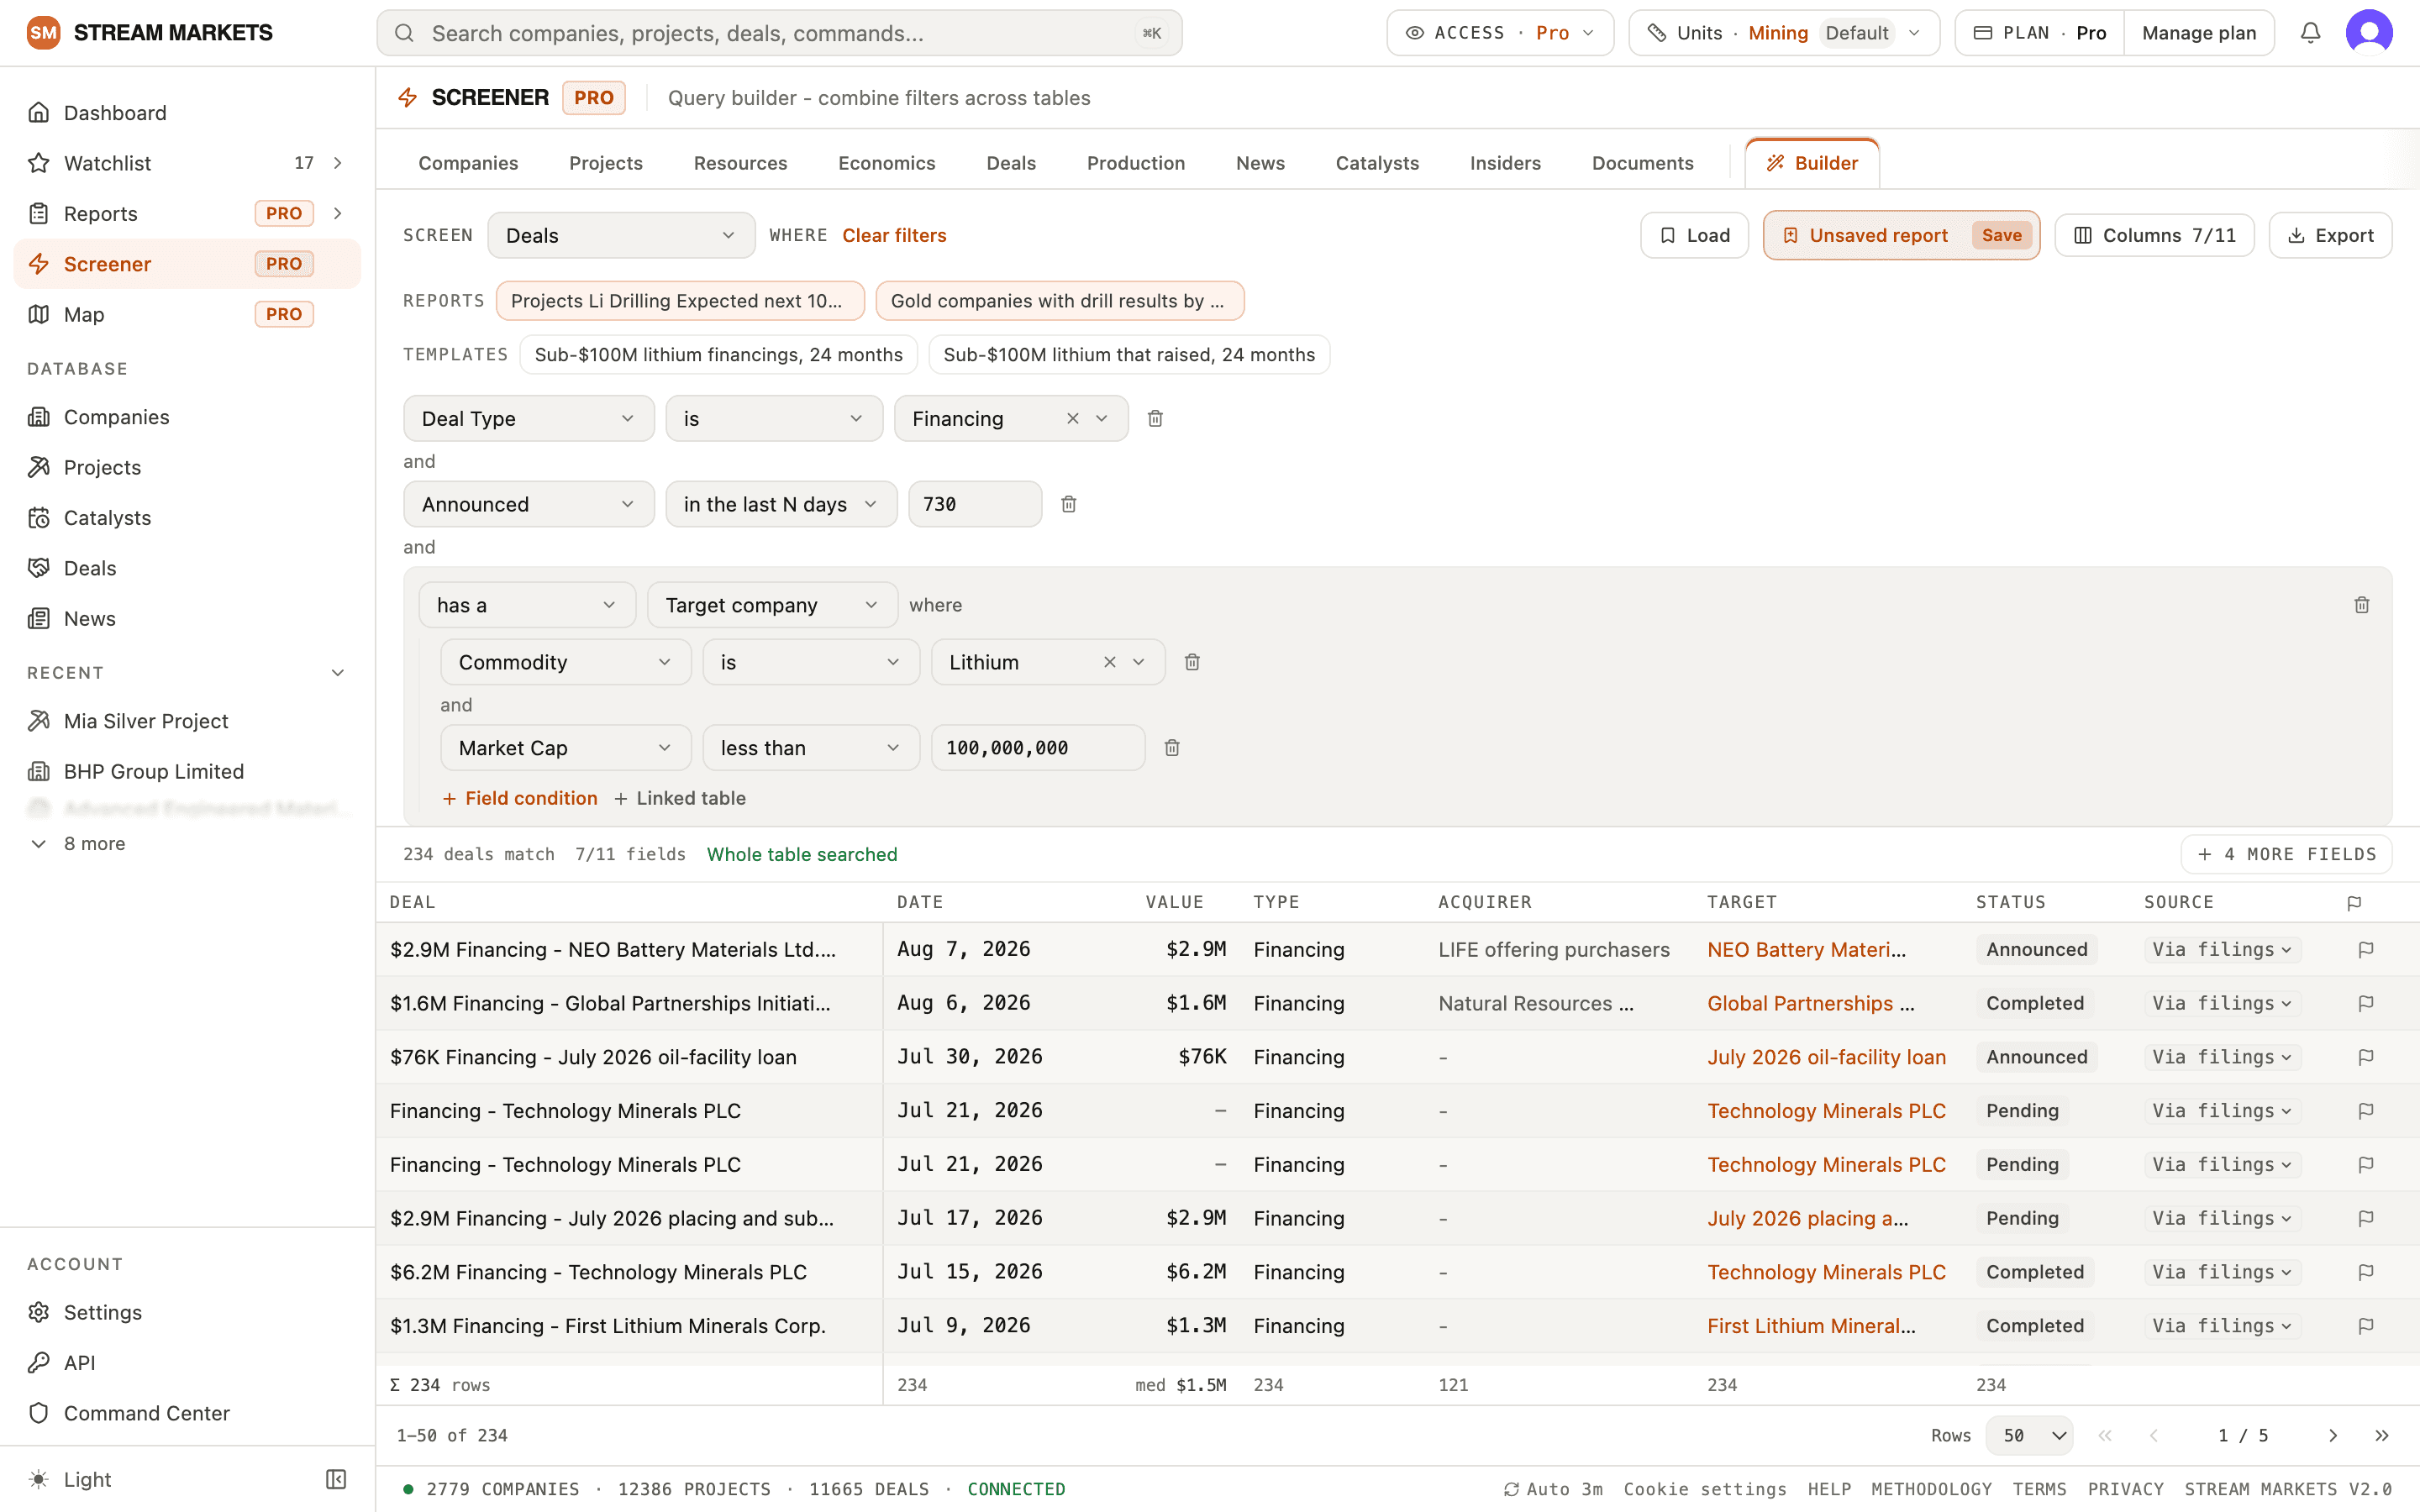2420x1512 pixels.
Task: Delete the Announced filter condition
Action: pyautogui.click(x=1068, y=504)
